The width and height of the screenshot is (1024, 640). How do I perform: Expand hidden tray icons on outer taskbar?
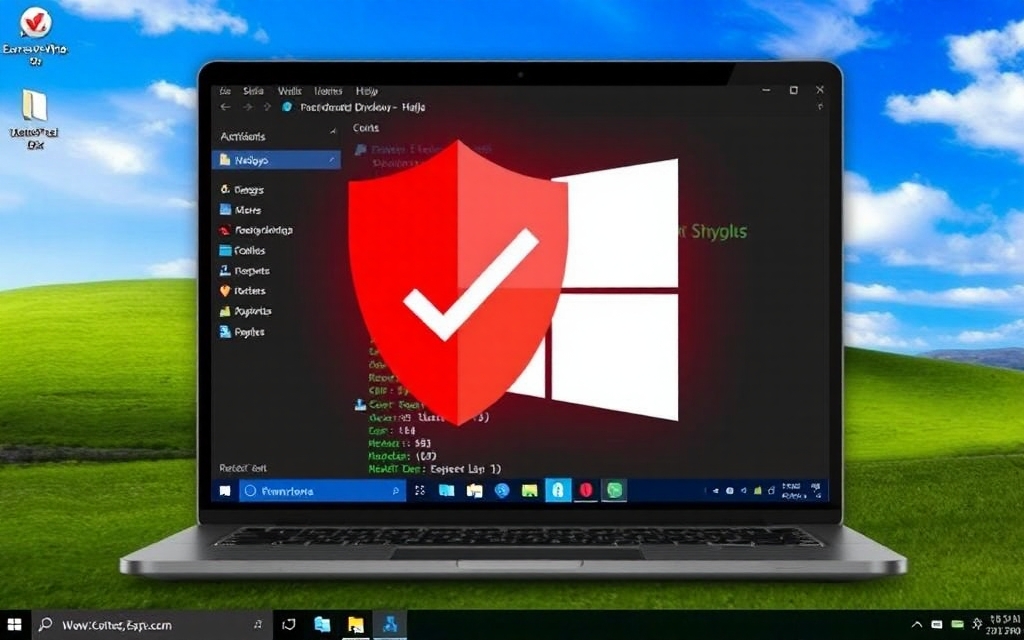[917, 625]
